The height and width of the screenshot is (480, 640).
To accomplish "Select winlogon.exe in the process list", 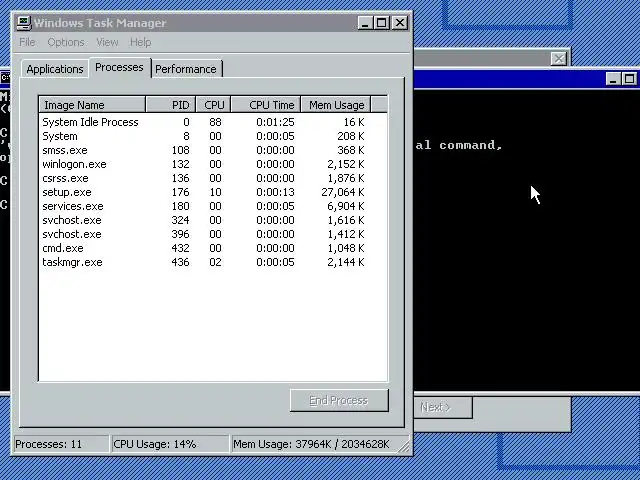I will (x=74, y=164).
